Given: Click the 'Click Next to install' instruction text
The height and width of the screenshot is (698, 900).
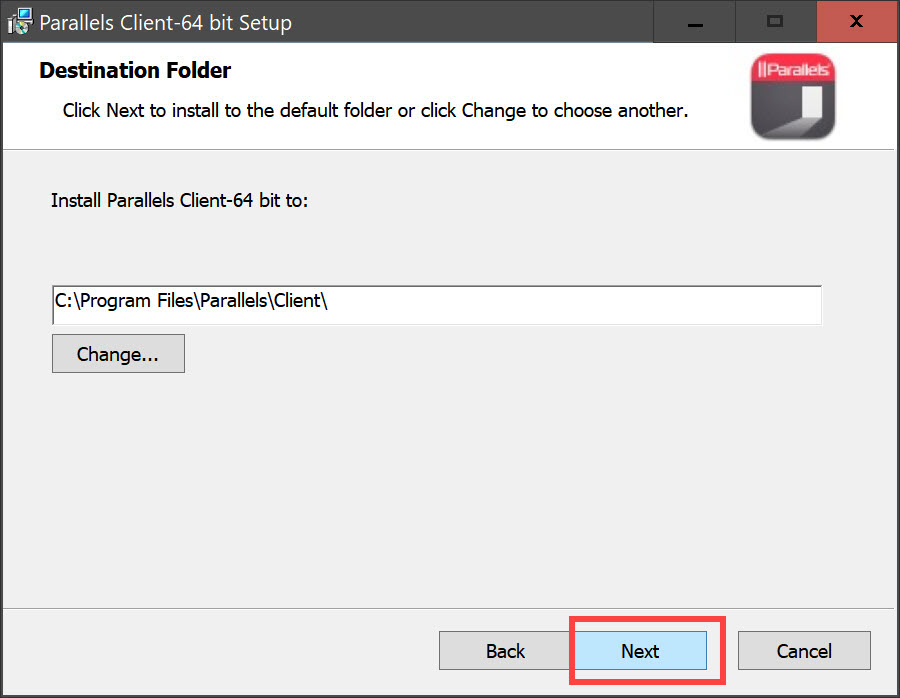Looking at the screenshot, I should pos(375,110).
